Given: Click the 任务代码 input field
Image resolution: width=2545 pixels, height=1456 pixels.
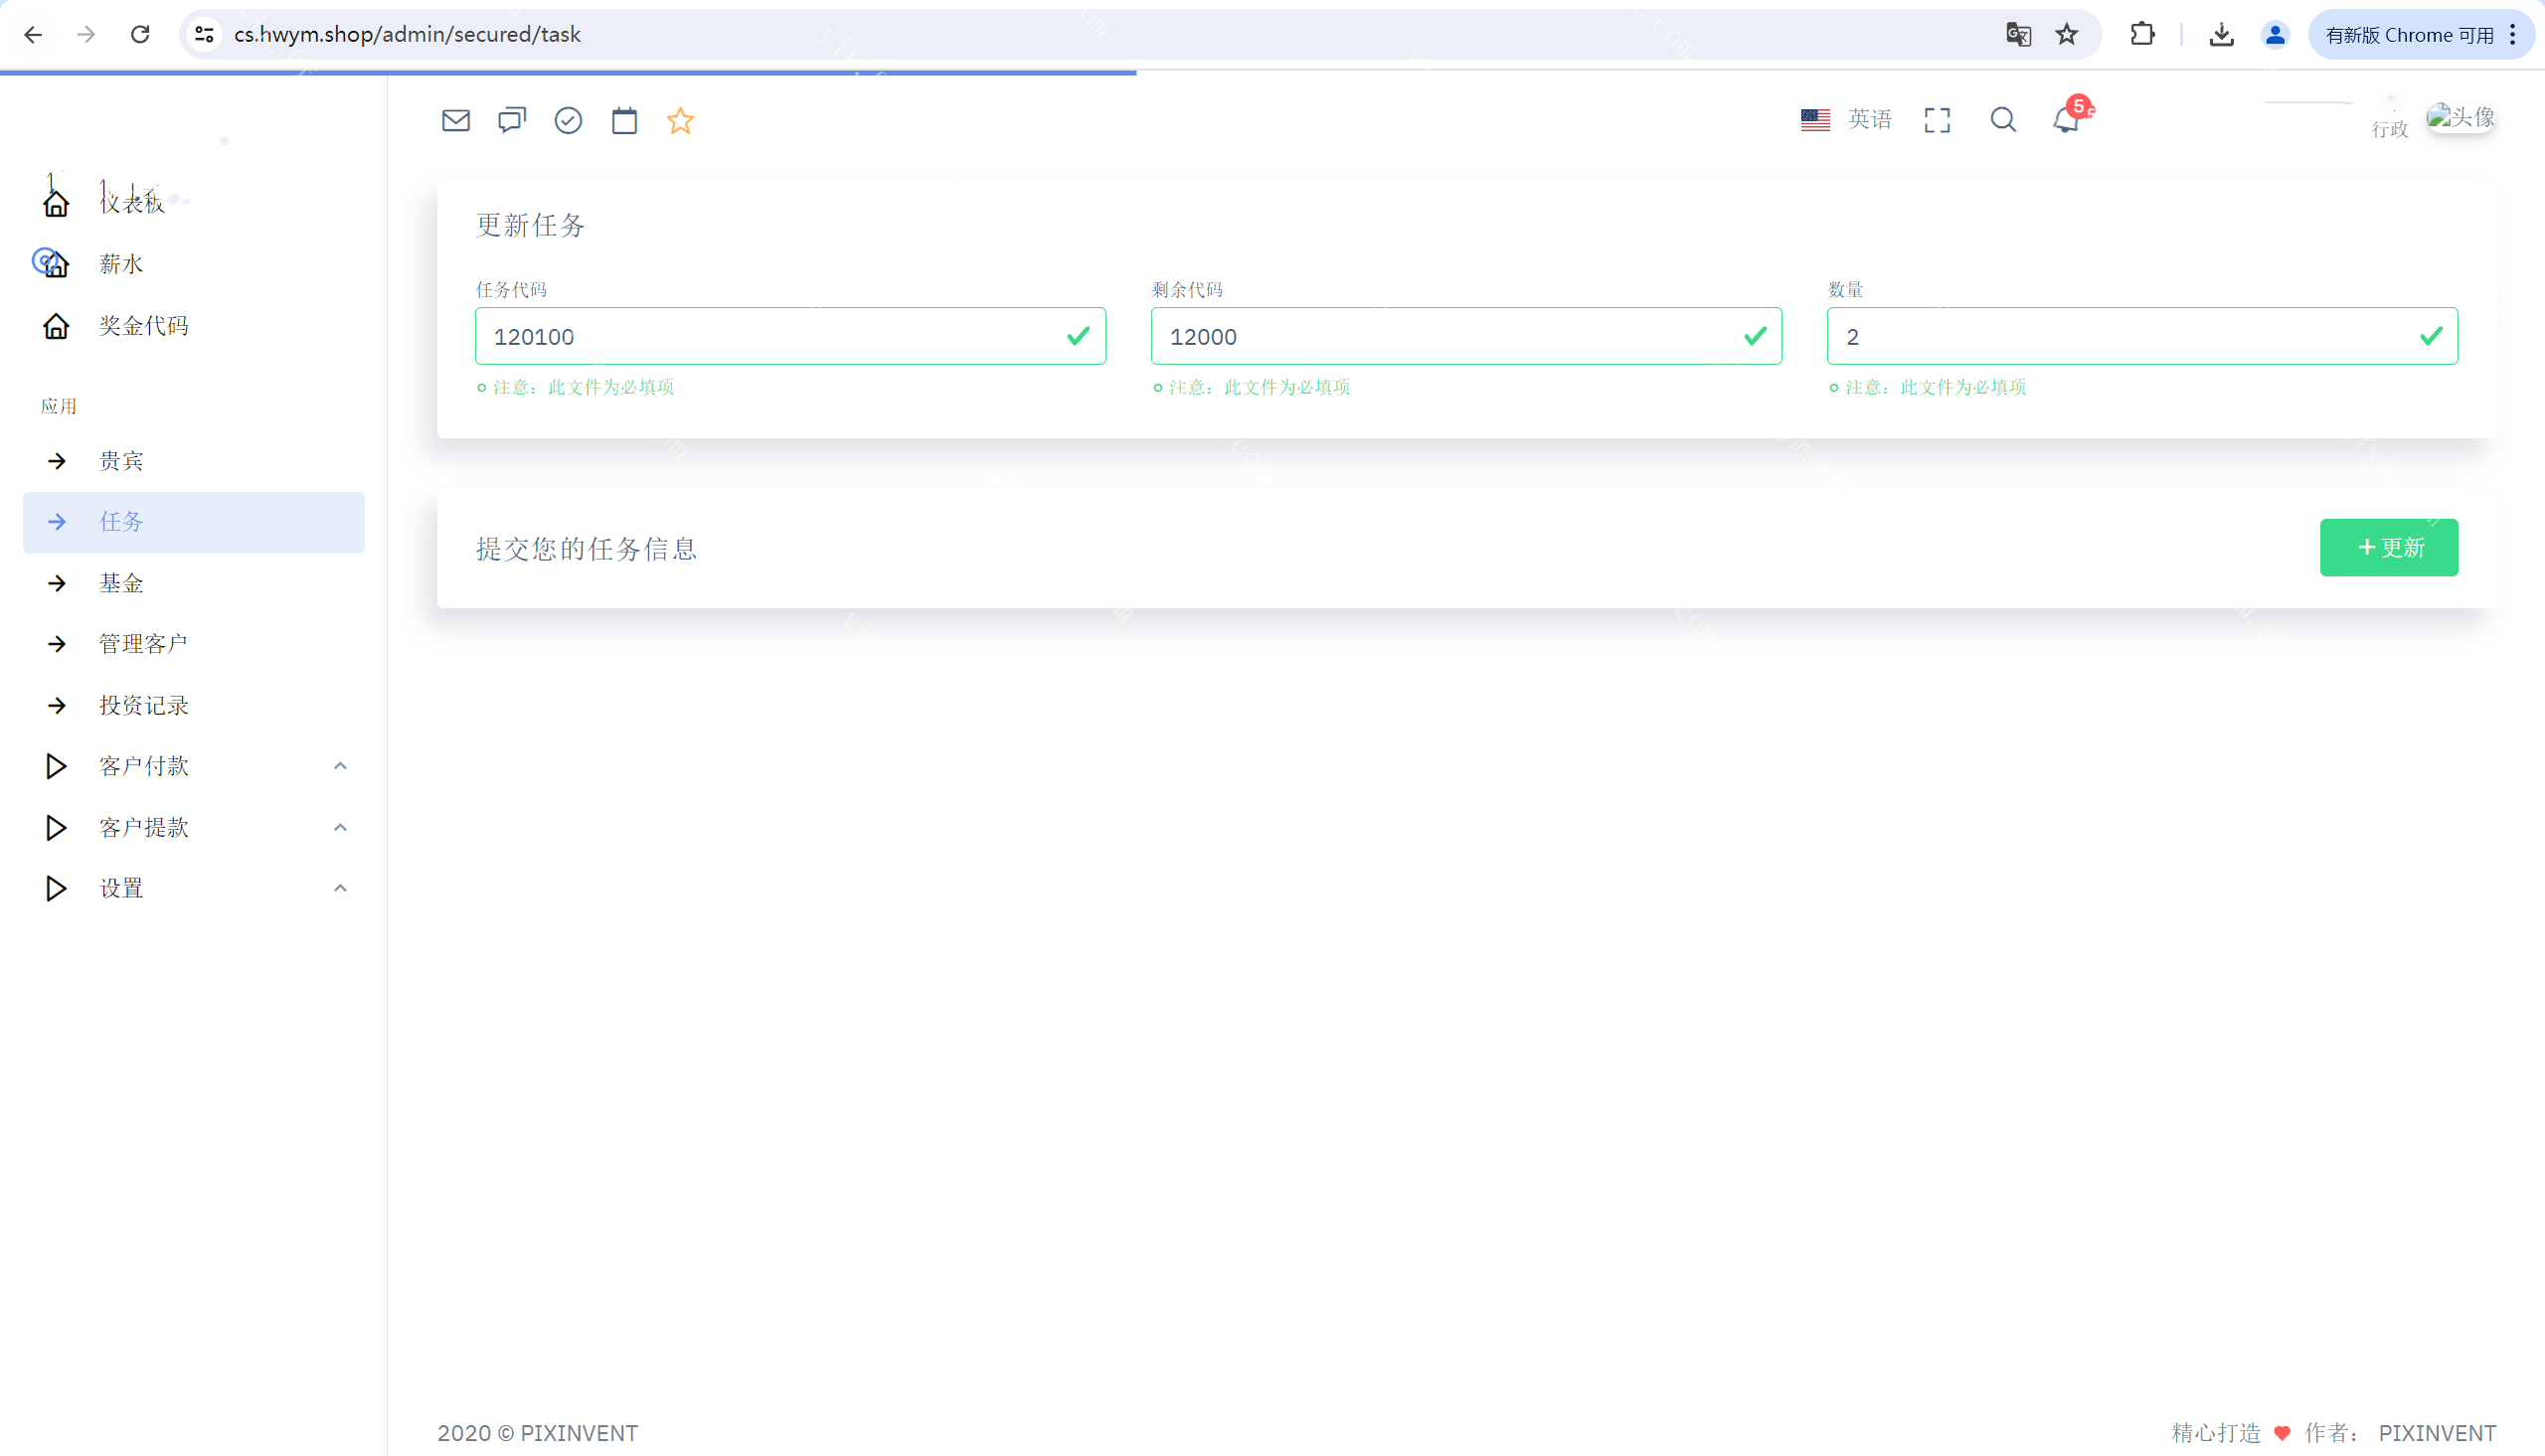Looking at the screenshot, I should point(770,336).
